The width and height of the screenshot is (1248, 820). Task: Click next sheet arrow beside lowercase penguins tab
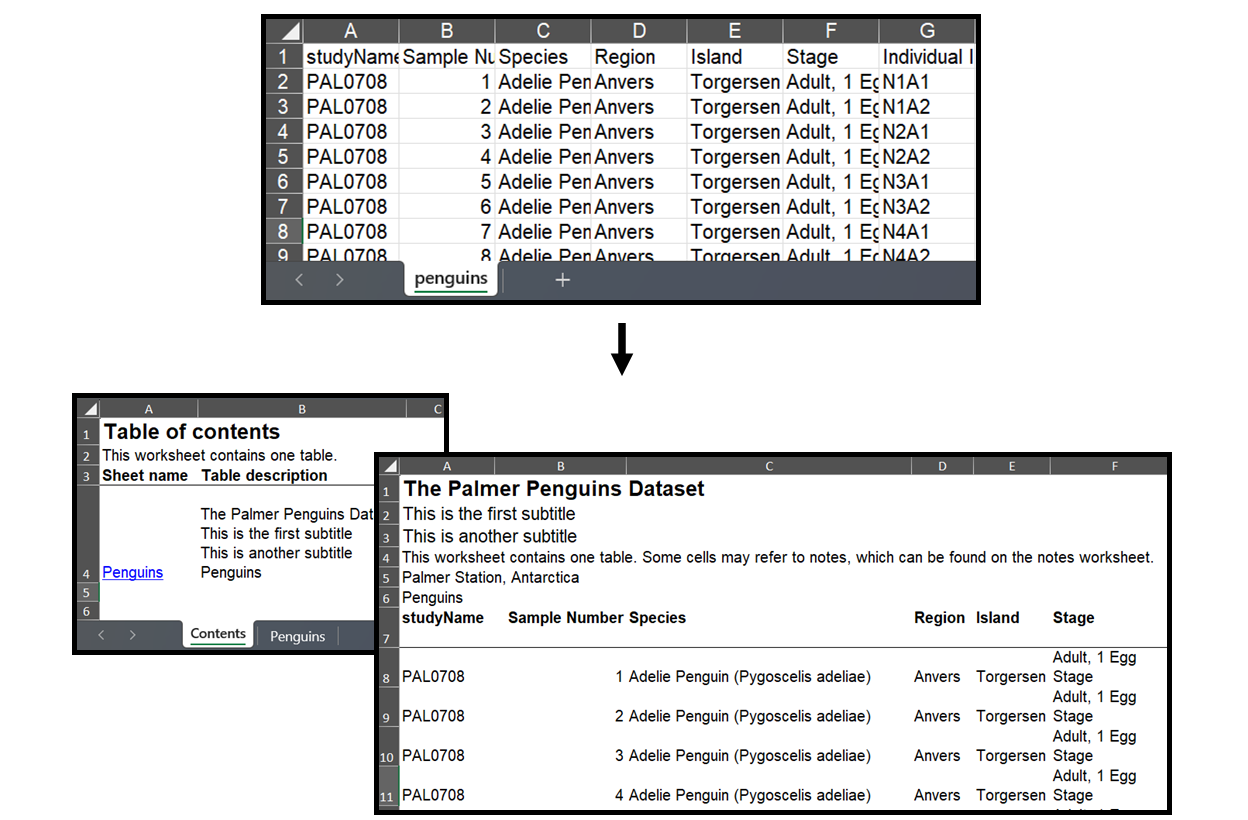click(339, 280)
